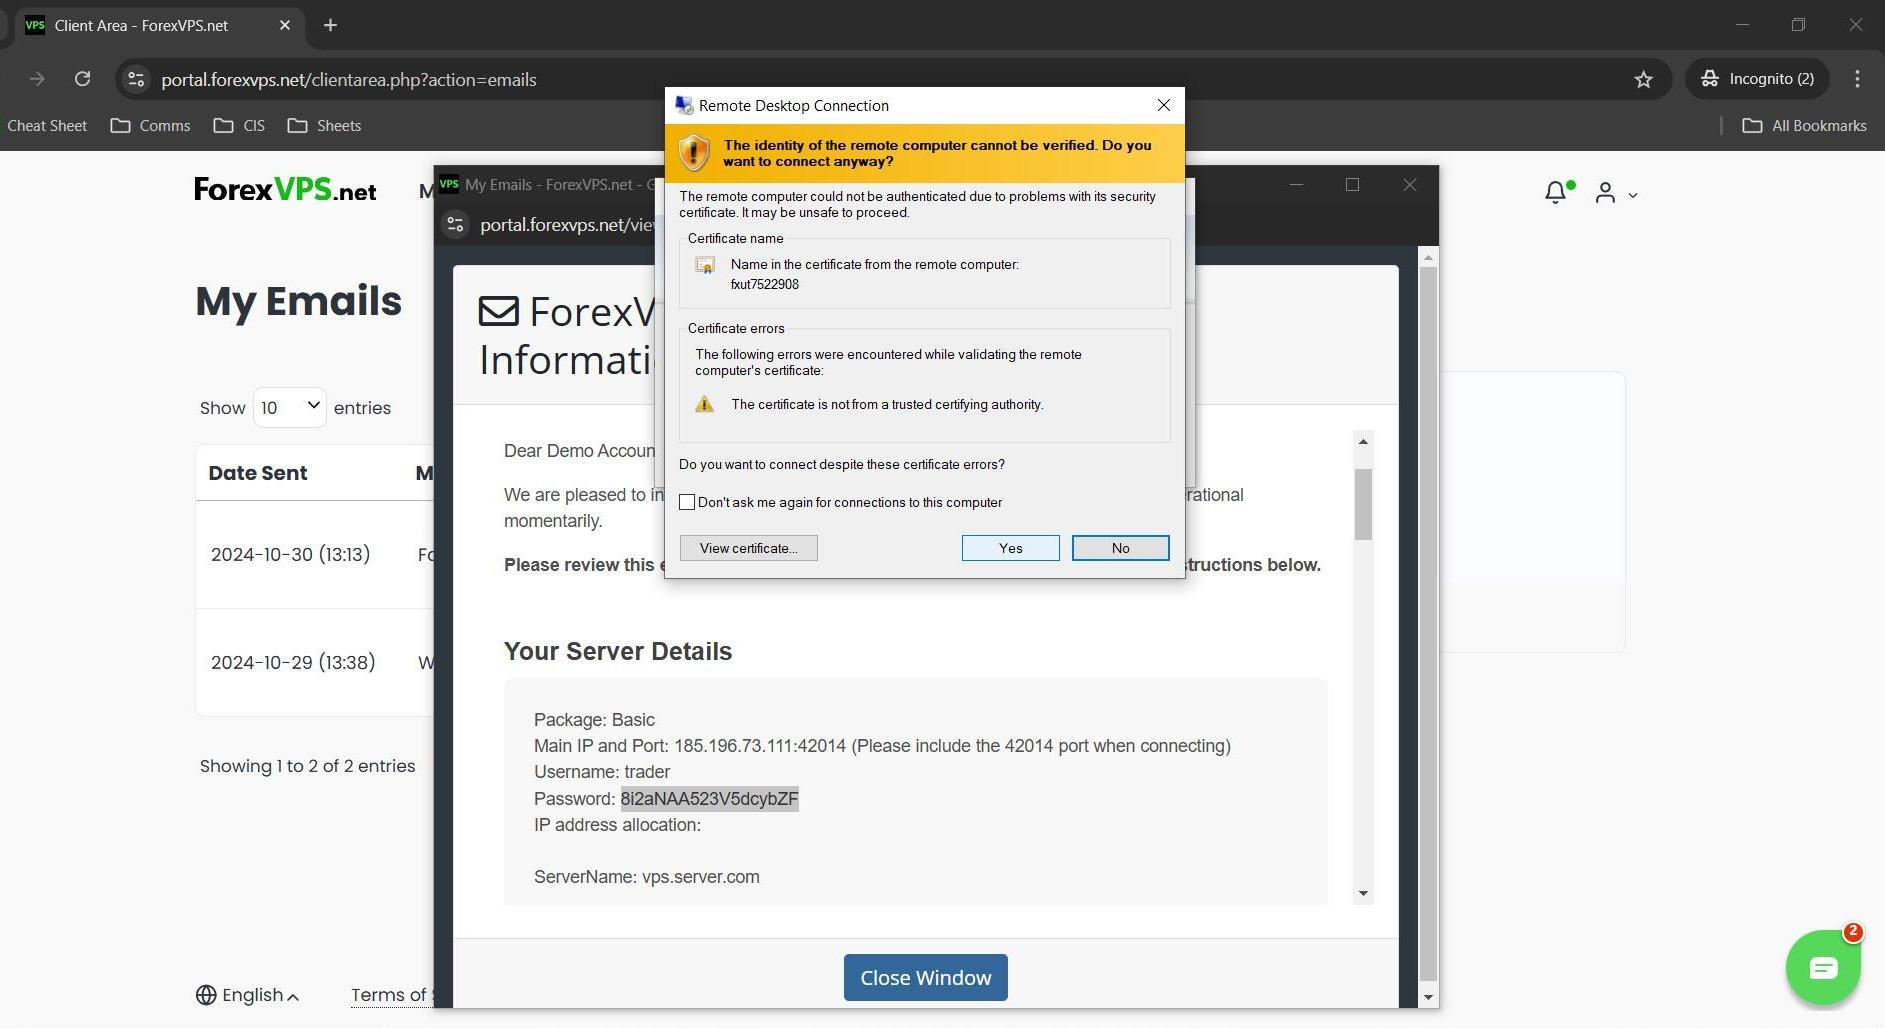Open CIS bookmarks folder
1885x1028 pixels.
(x=240, y=125)
